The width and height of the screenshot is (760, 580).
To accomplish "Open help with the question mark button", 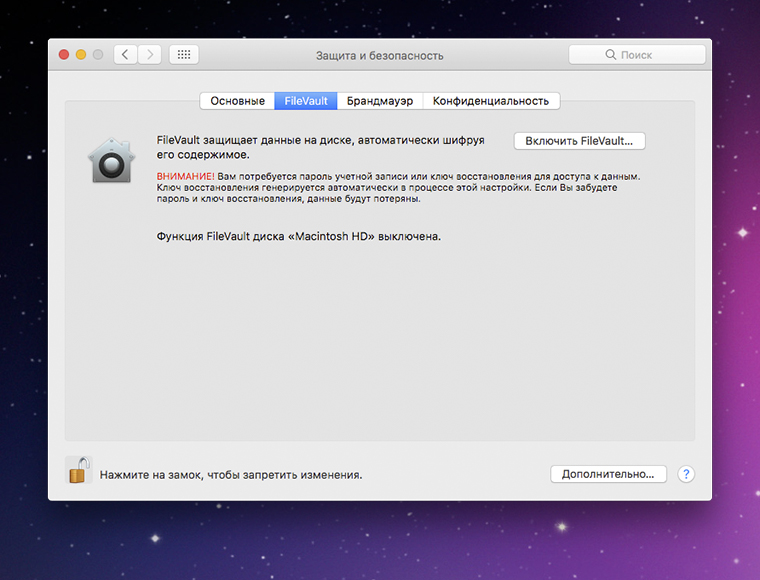I will 686,474.
